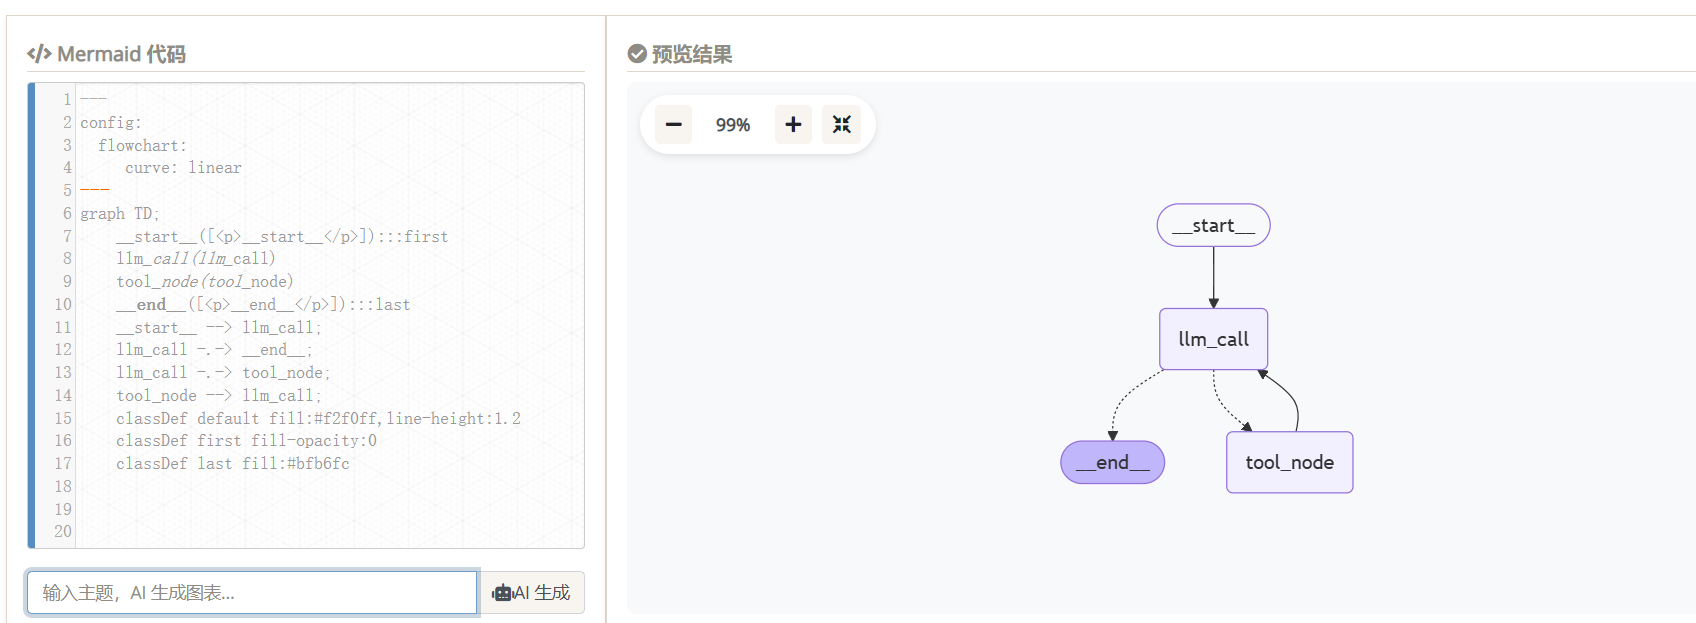Focus the AI topic input field
The width and height of the screenshot is (1696, 623).
pyautogui.click(x=252, y=593)
